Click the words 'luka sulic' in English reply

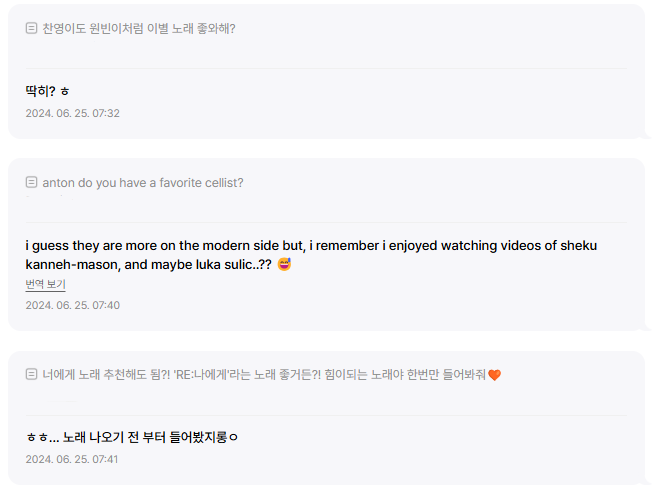[224, 265]
